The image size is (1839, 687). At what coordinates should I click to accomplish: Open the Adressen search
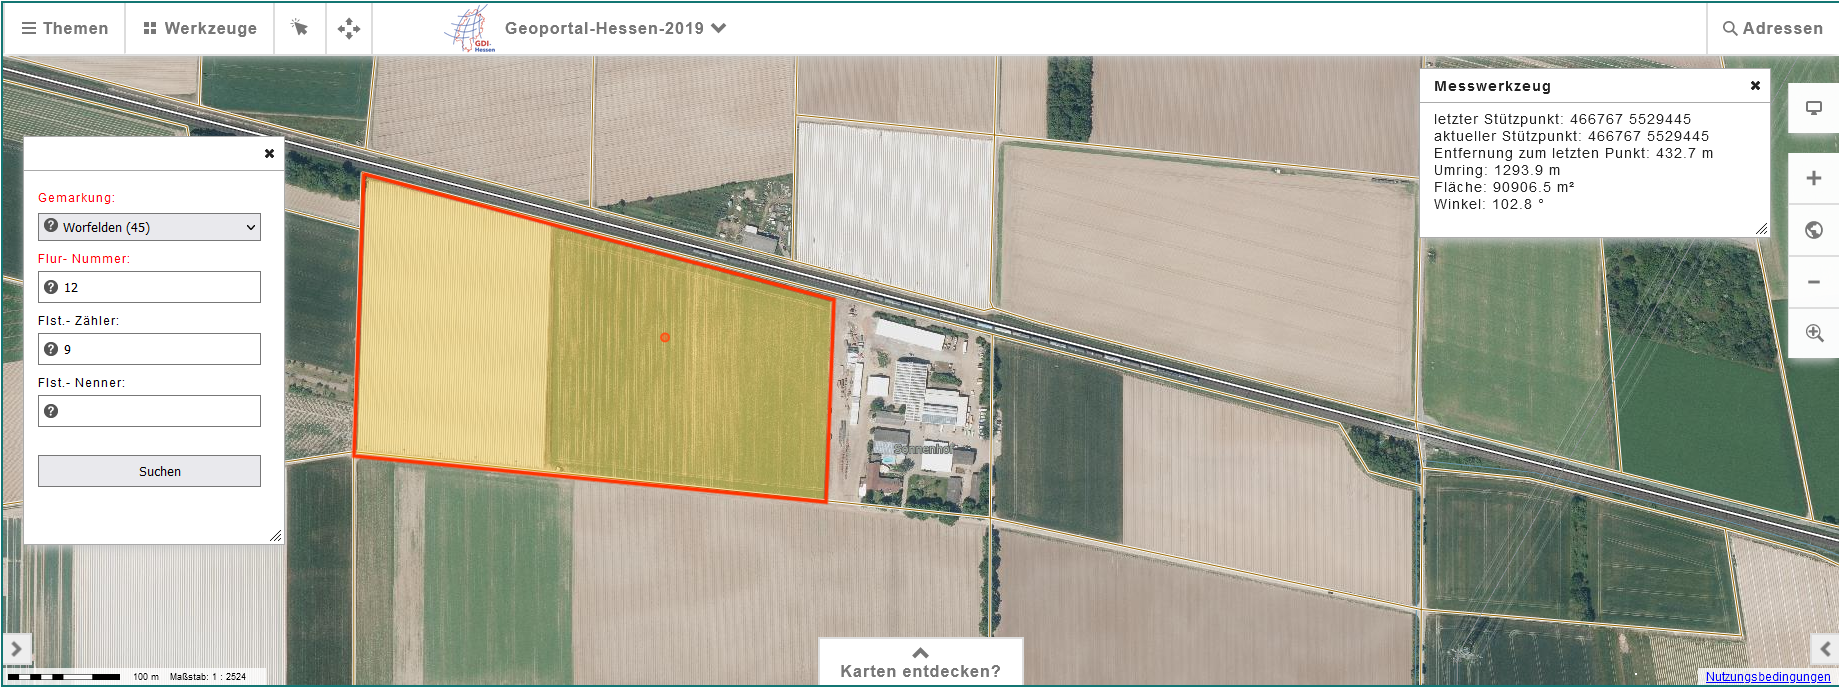1772,28
